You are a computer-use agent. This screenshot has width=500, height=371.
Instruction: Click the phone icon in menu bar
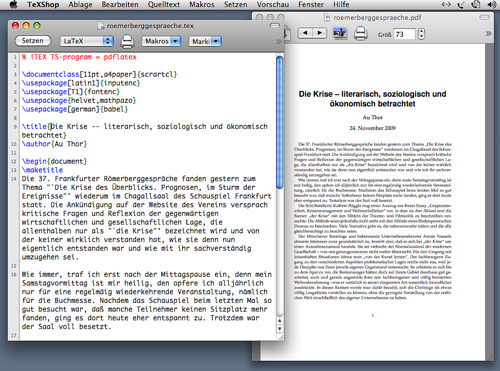coord(461,4)
